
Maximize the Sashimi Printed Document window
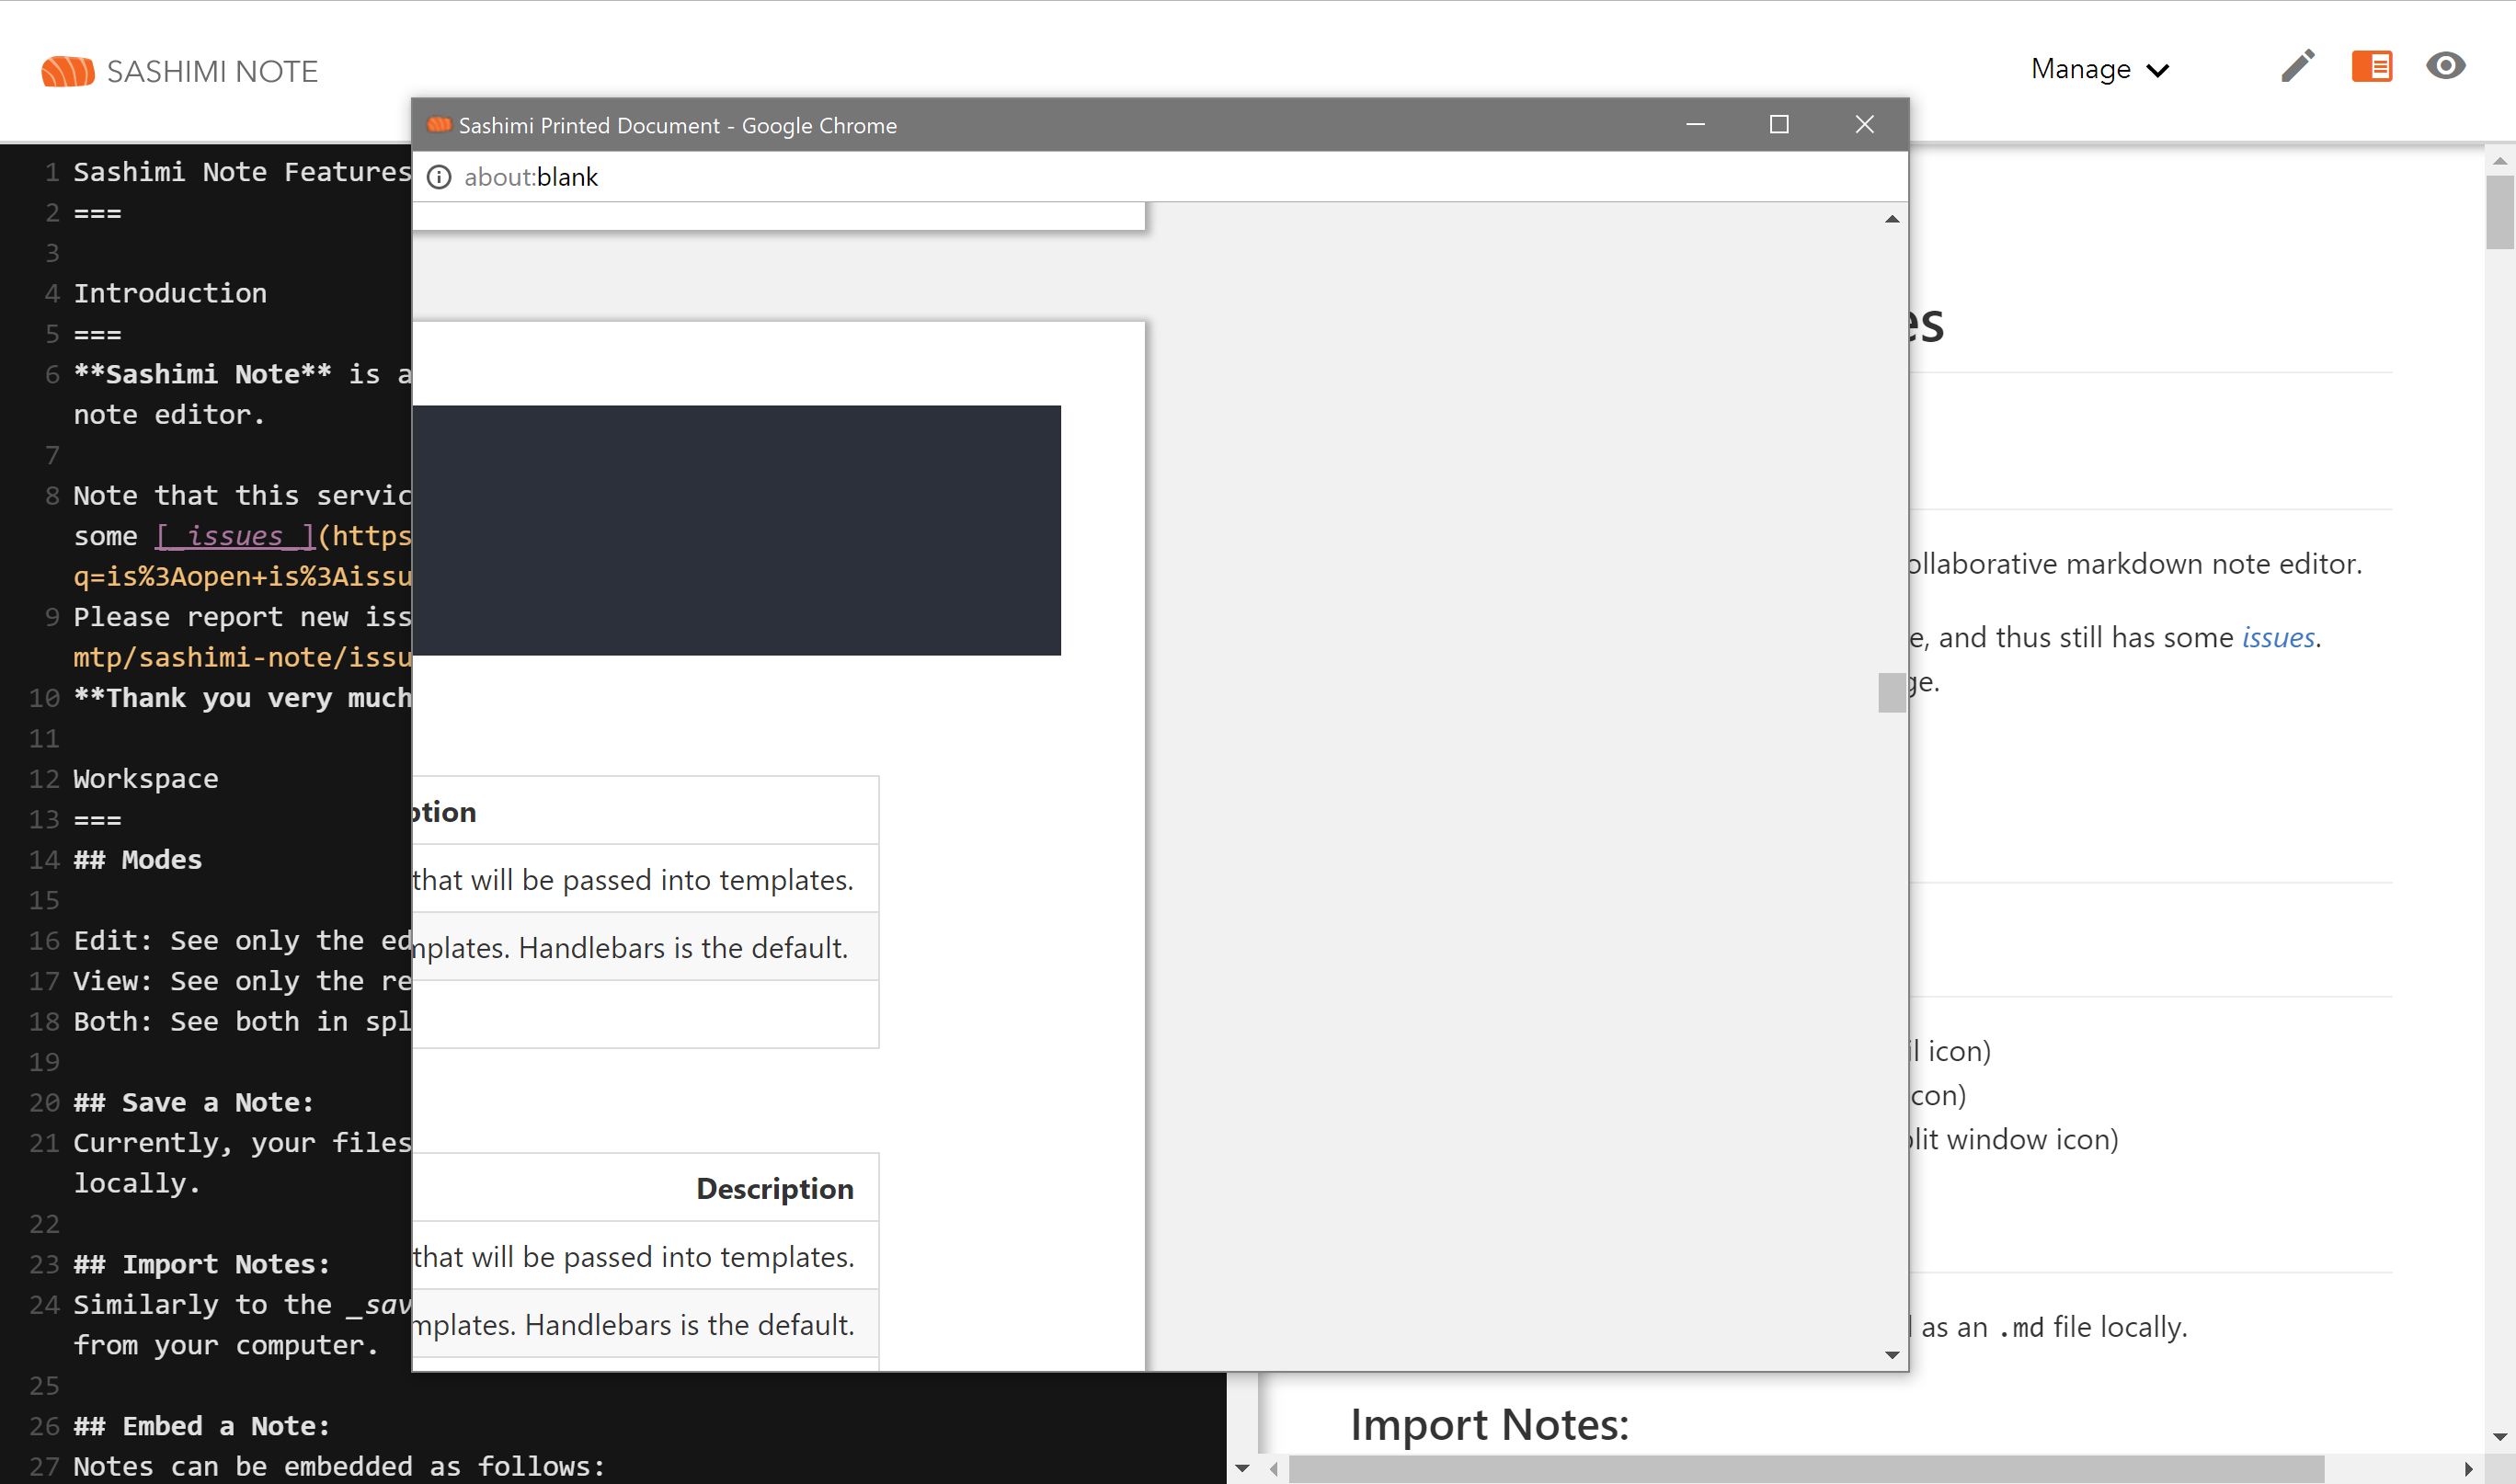coord(1778,124)
